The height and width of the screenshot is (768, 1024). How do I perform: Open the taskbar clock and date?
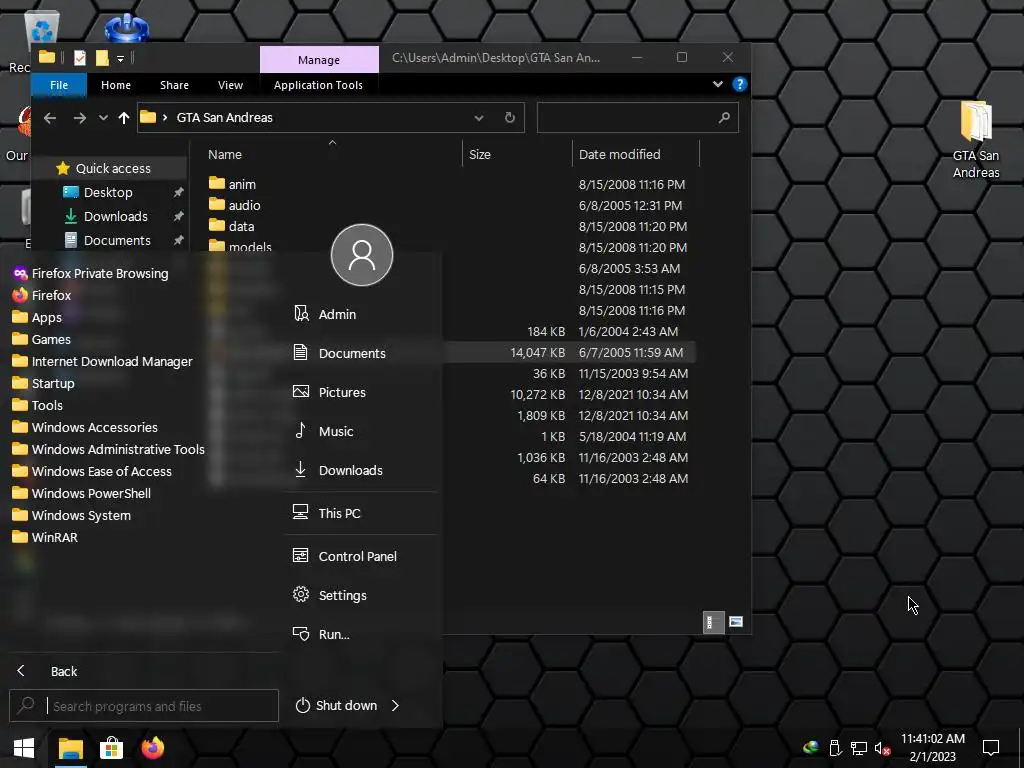click(x=933, y=748)
